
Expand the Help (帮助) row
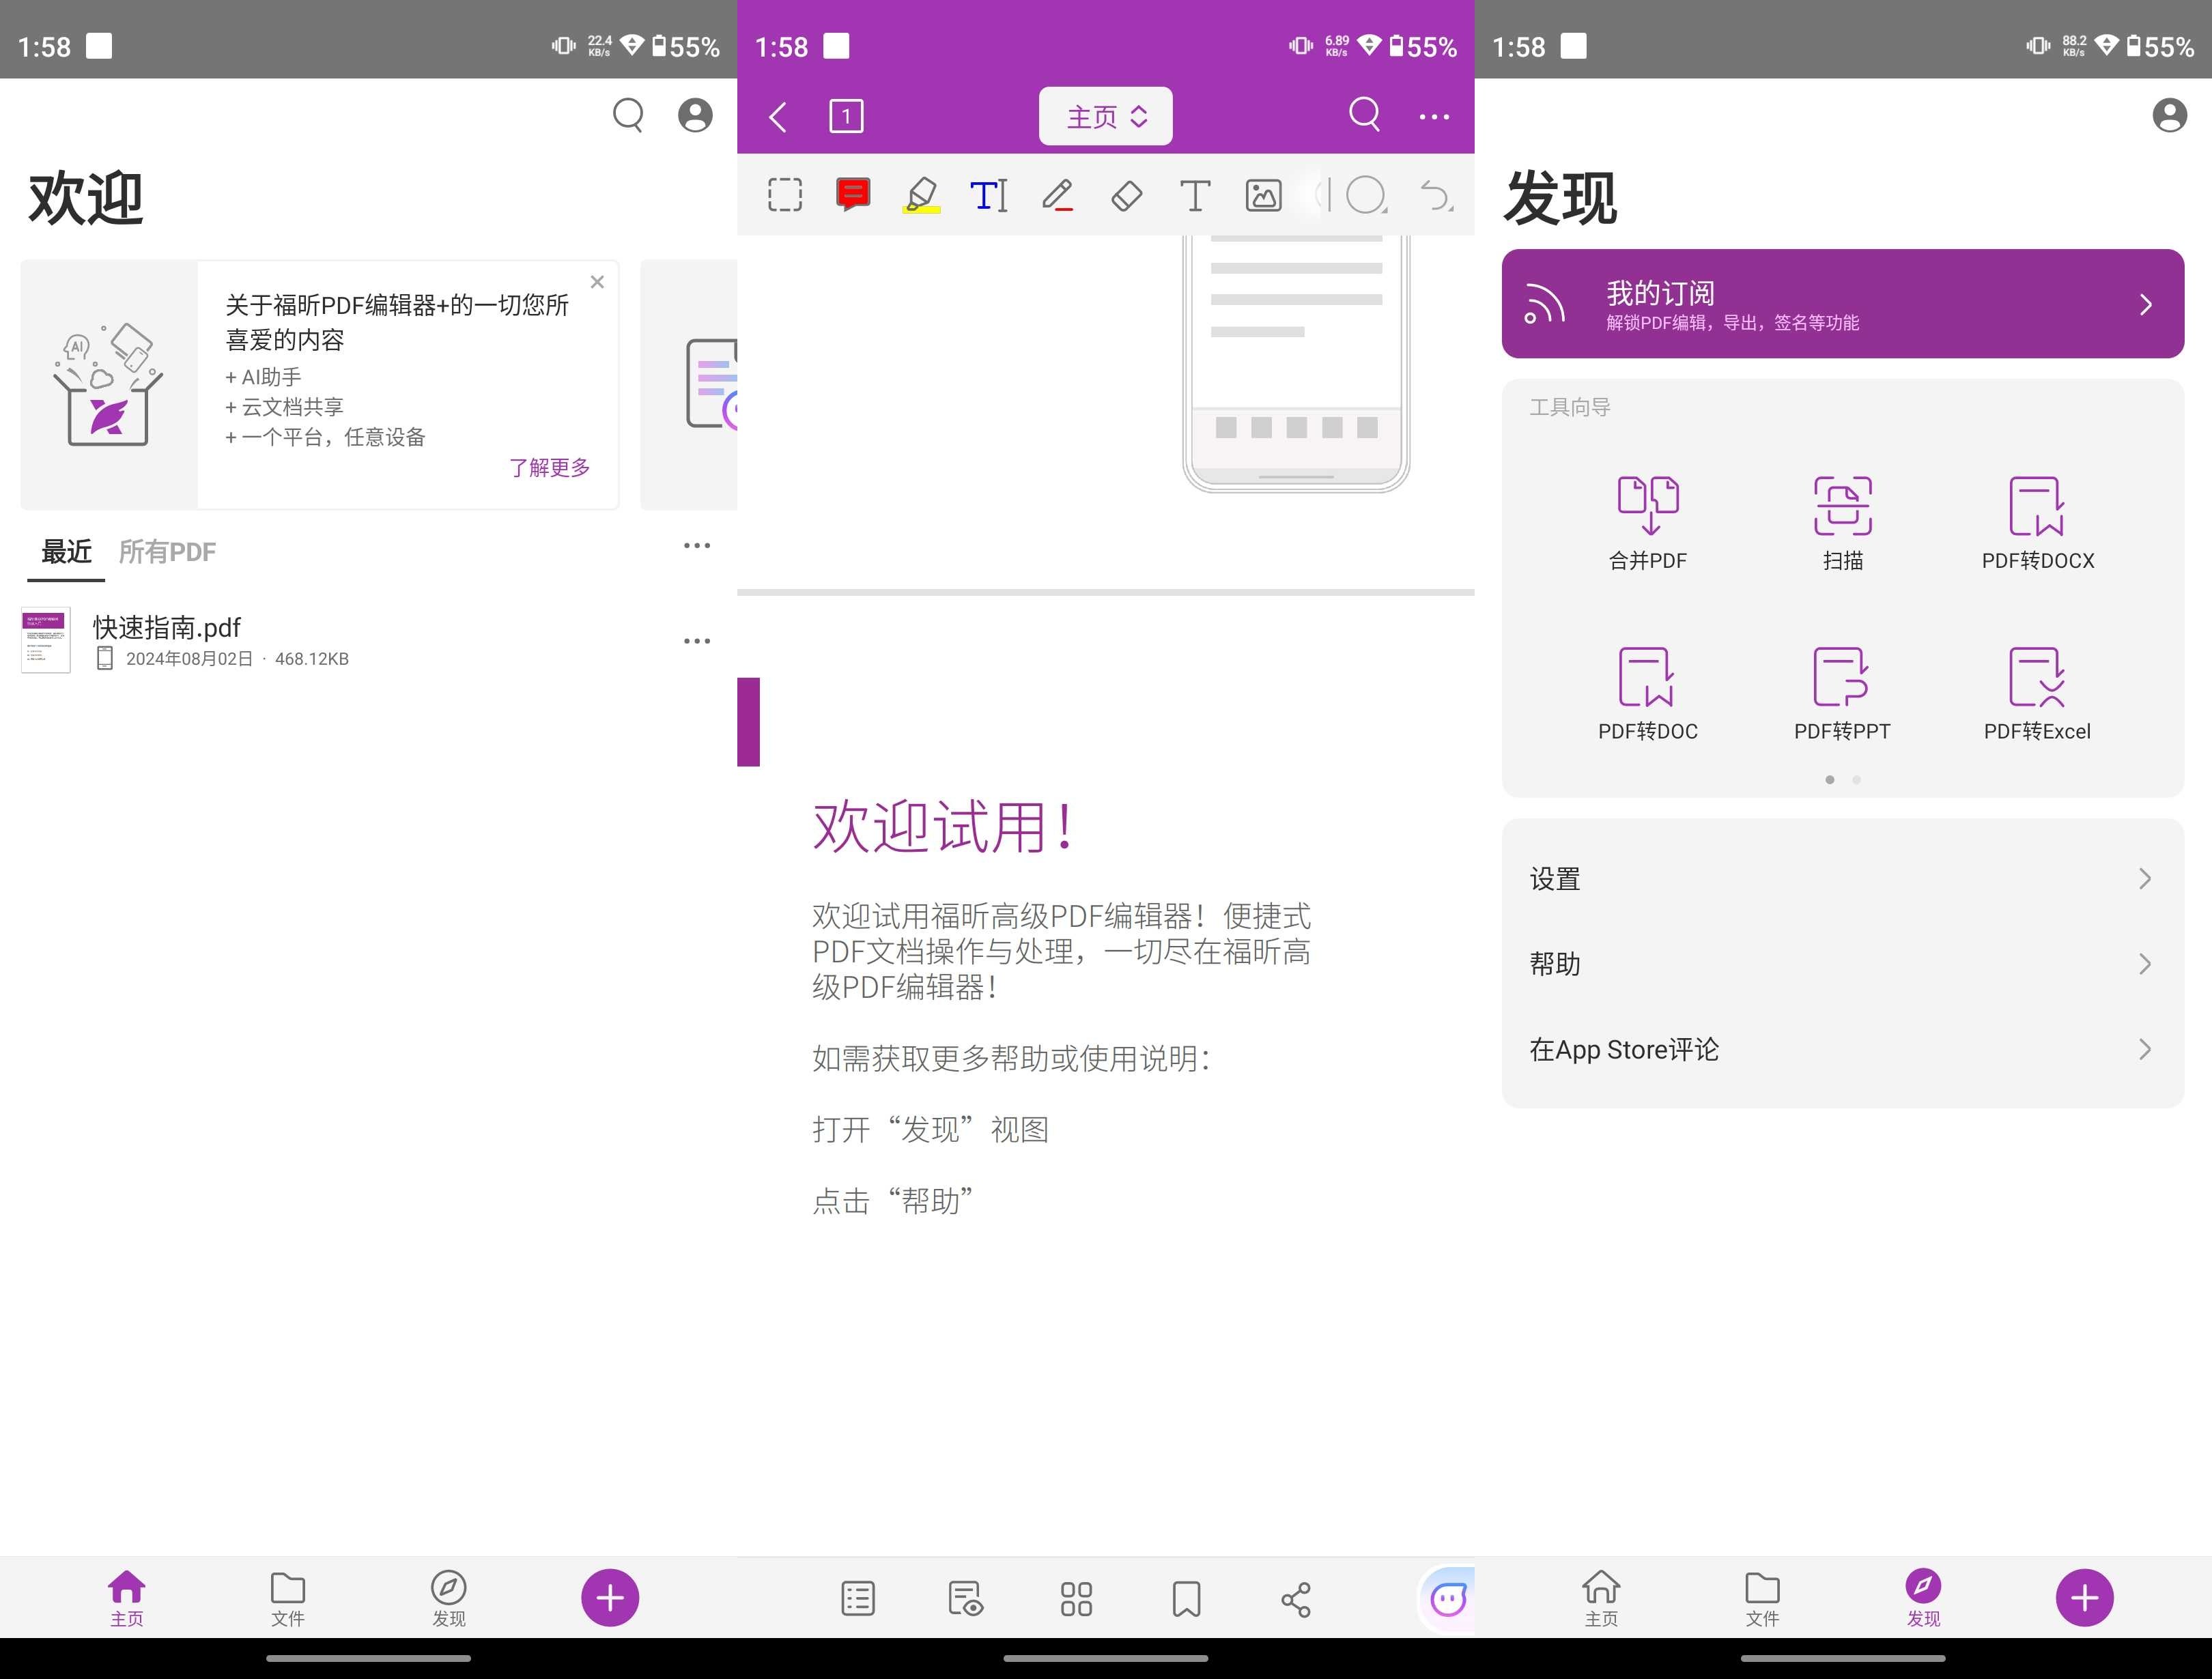tap(1842, 964)
